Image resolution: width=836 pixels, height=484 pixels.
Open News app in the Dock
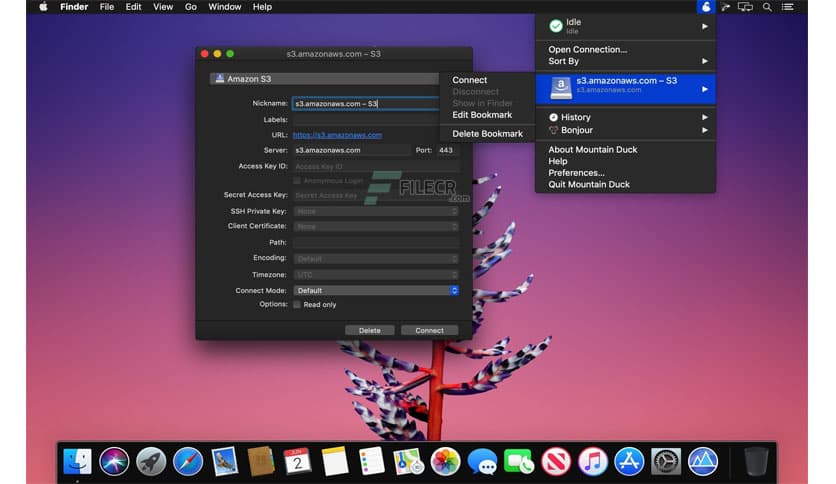tap(556, 461)
